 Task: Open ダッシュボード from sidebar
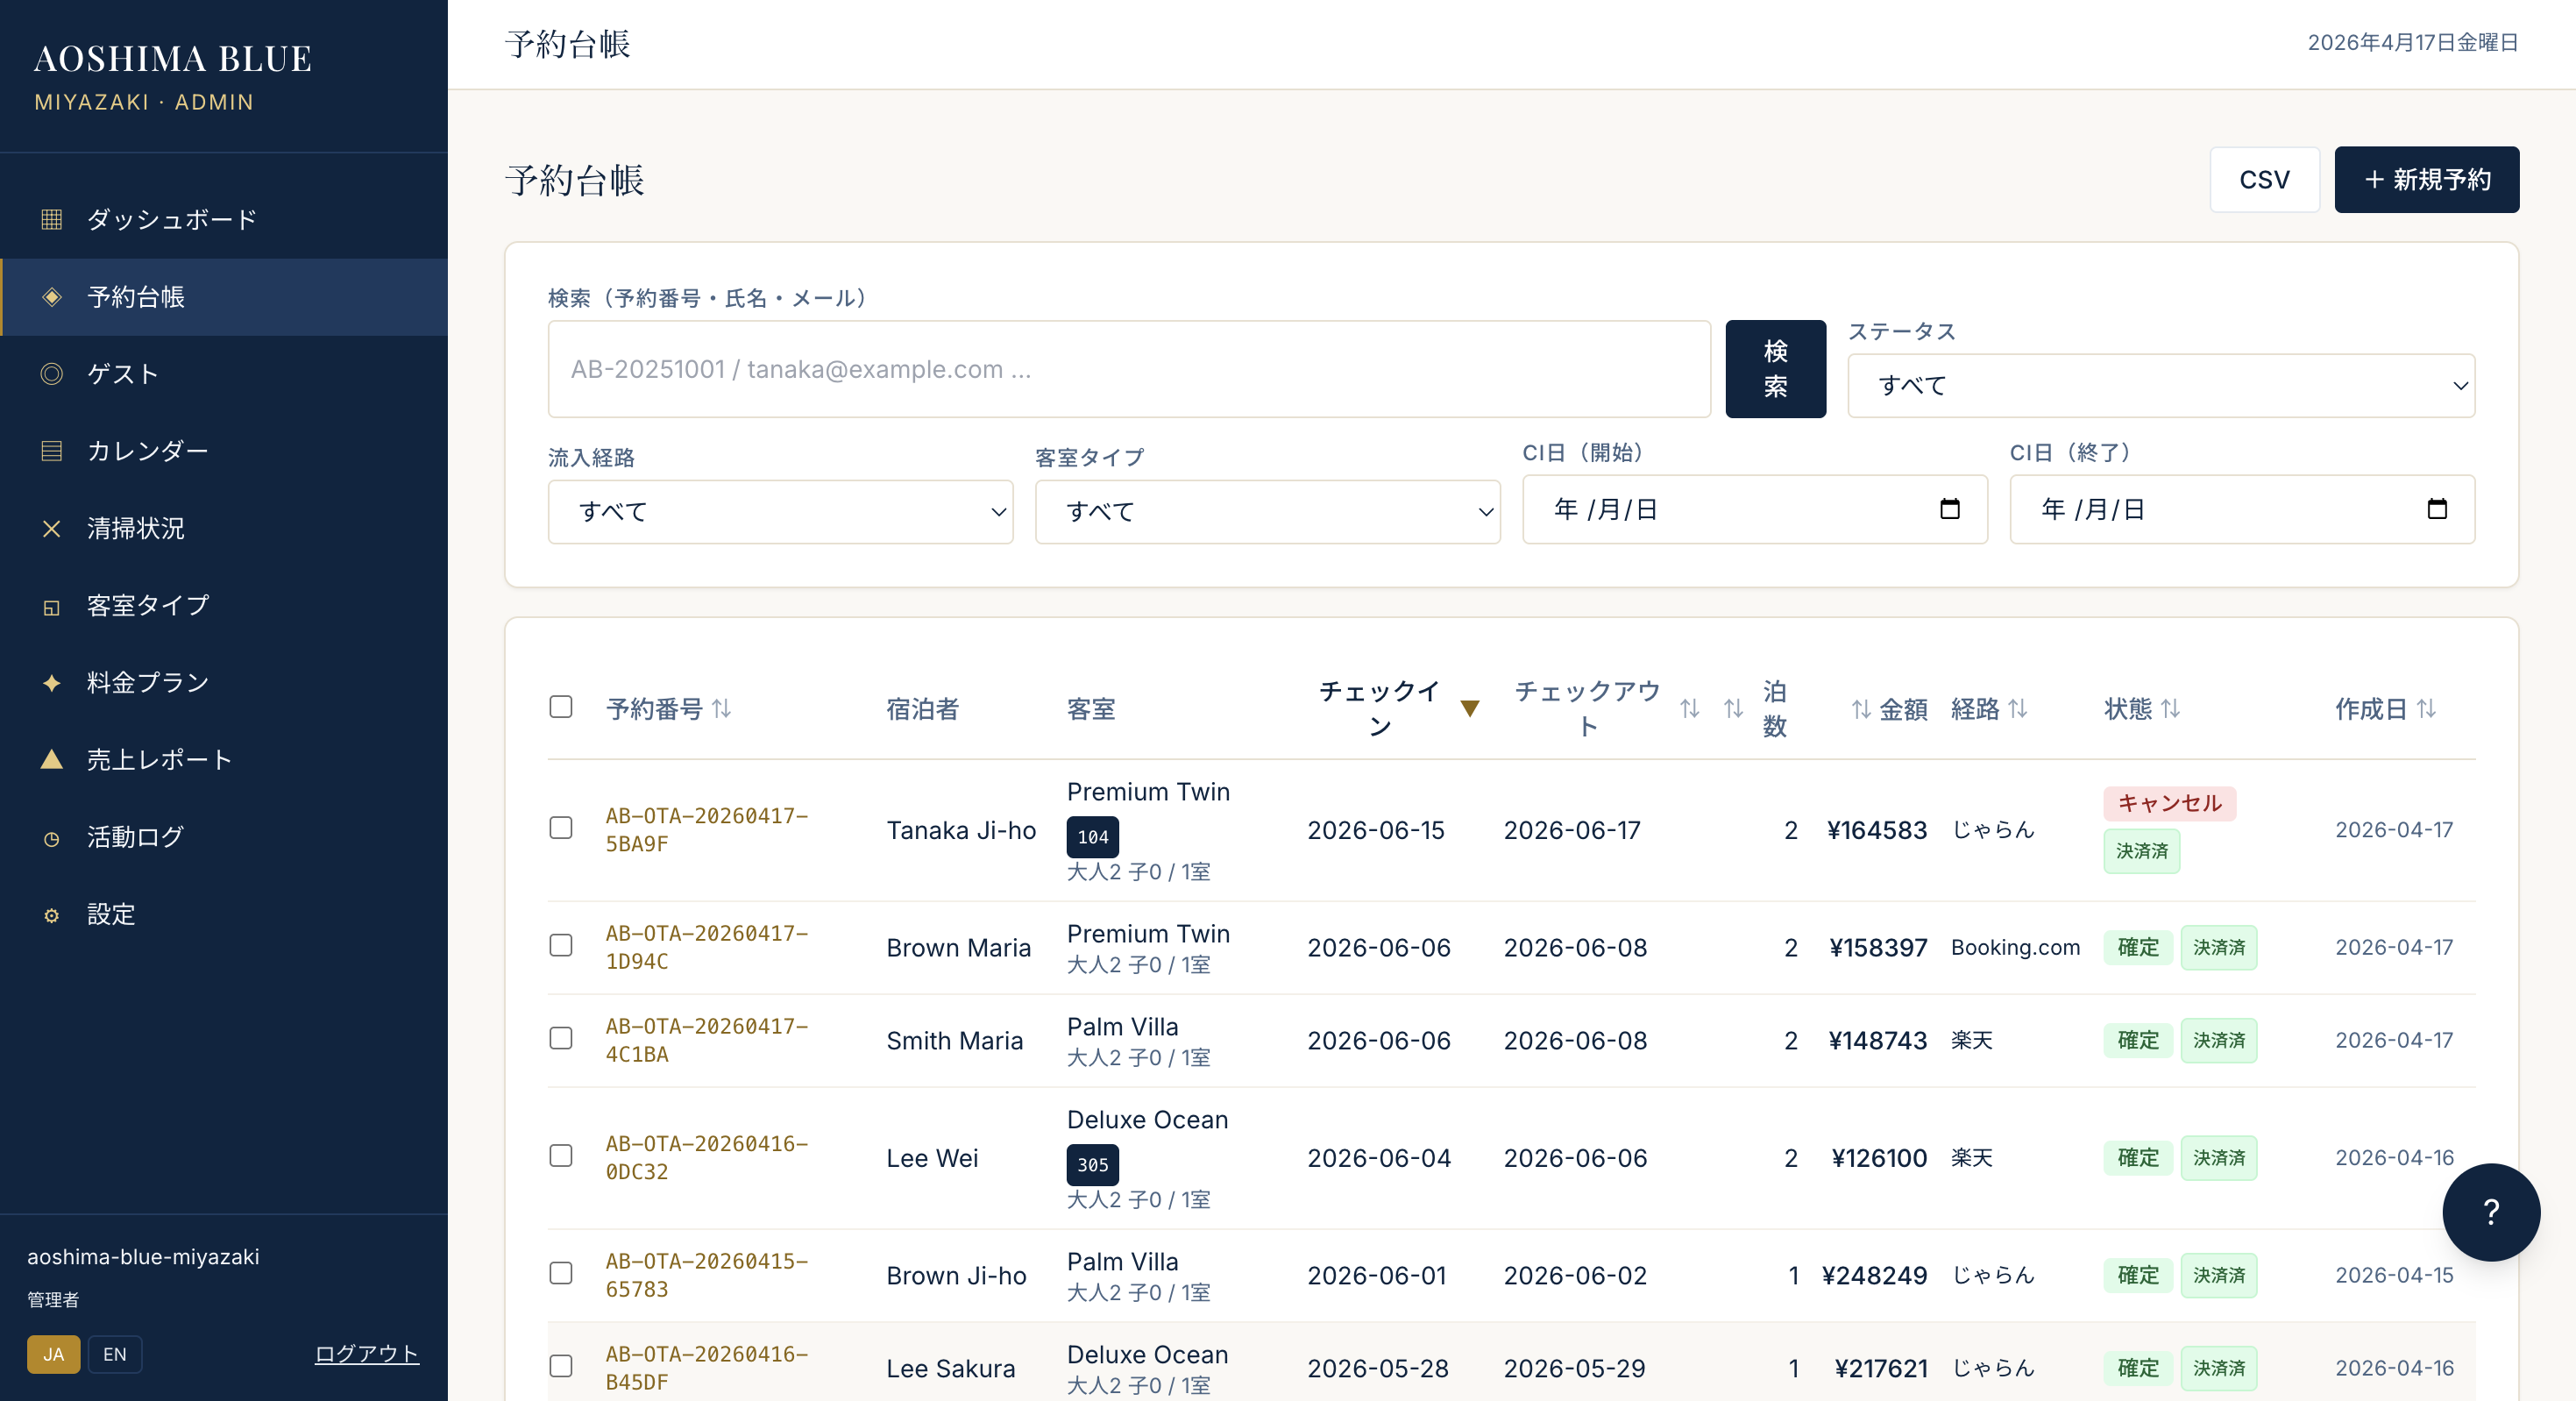[224, 219]
